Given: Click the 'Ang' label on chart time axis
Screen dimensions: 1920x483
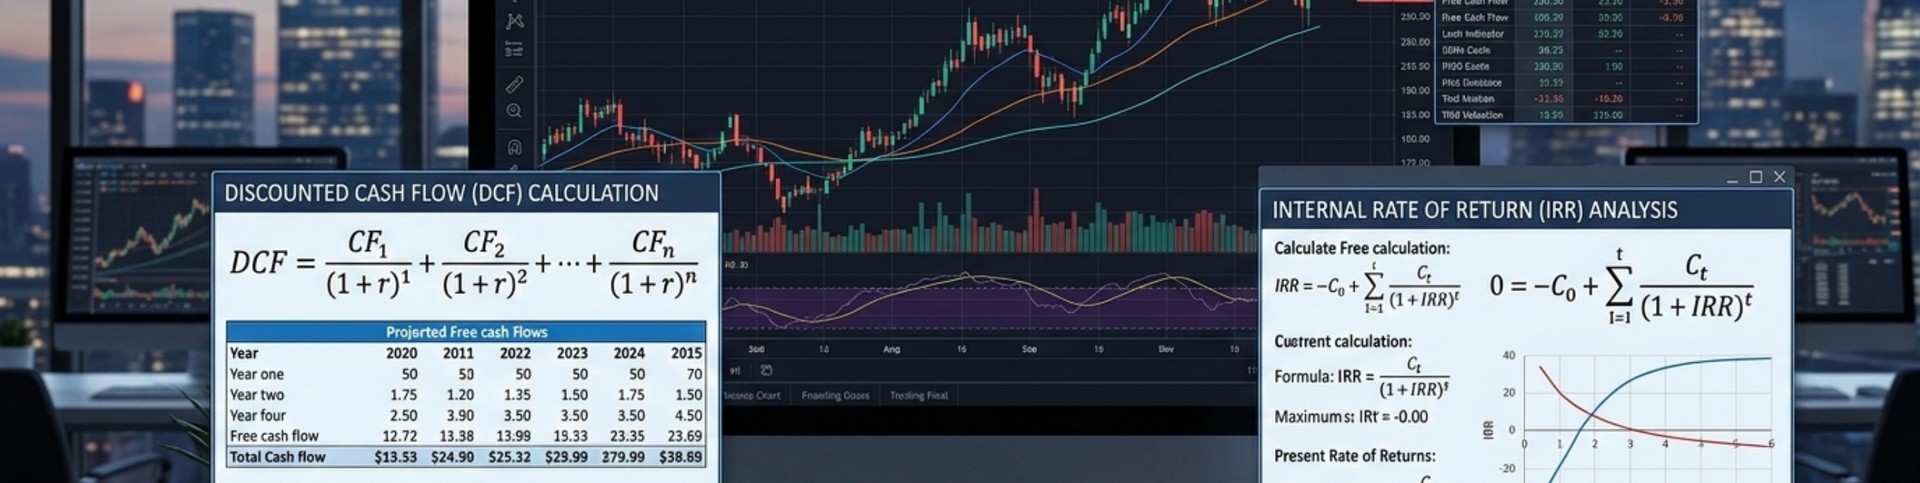Looking at the screenshot, I should tap(891, 350).
